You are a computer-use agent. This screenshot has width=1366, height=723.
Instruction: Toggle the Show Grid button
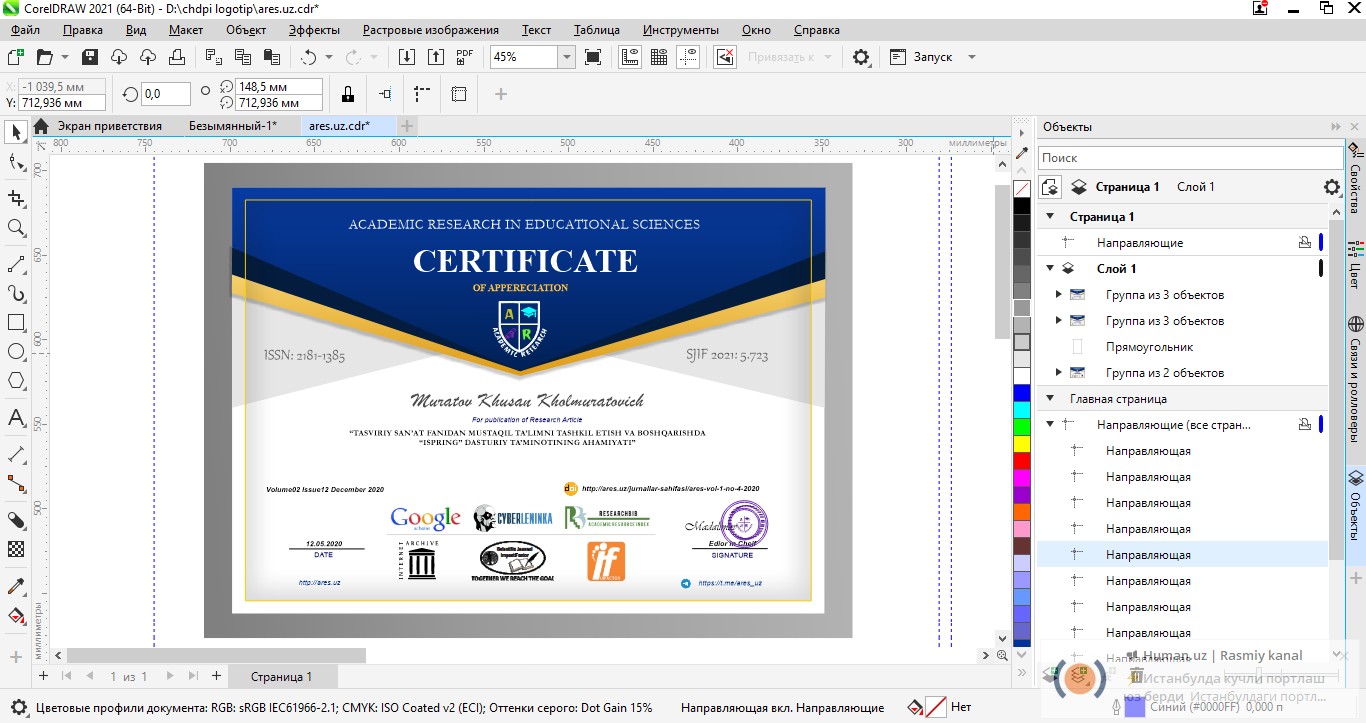pos(659,57)
